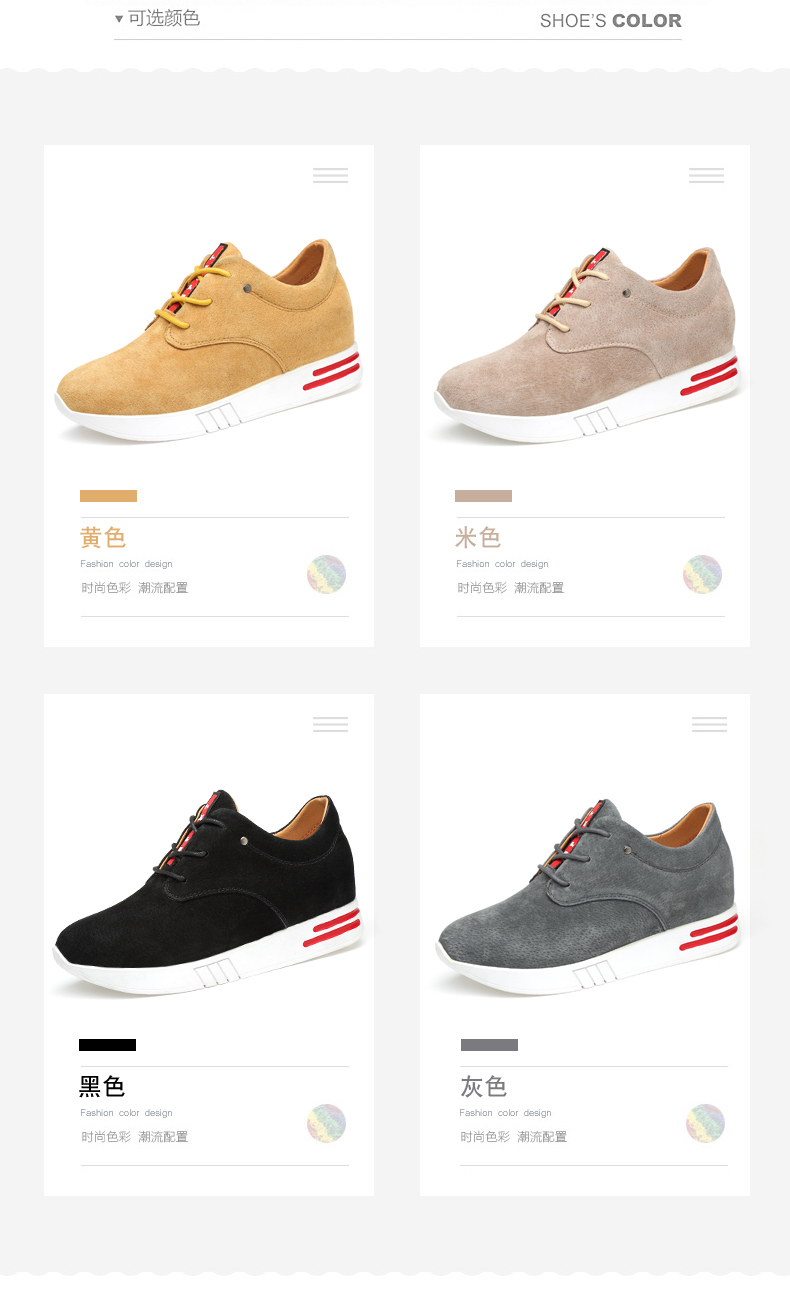The height and width of the screenshot is (1291, 790).
Task: Click the rainbow circle icon beside 黑色
Action: coord(326,1123)
